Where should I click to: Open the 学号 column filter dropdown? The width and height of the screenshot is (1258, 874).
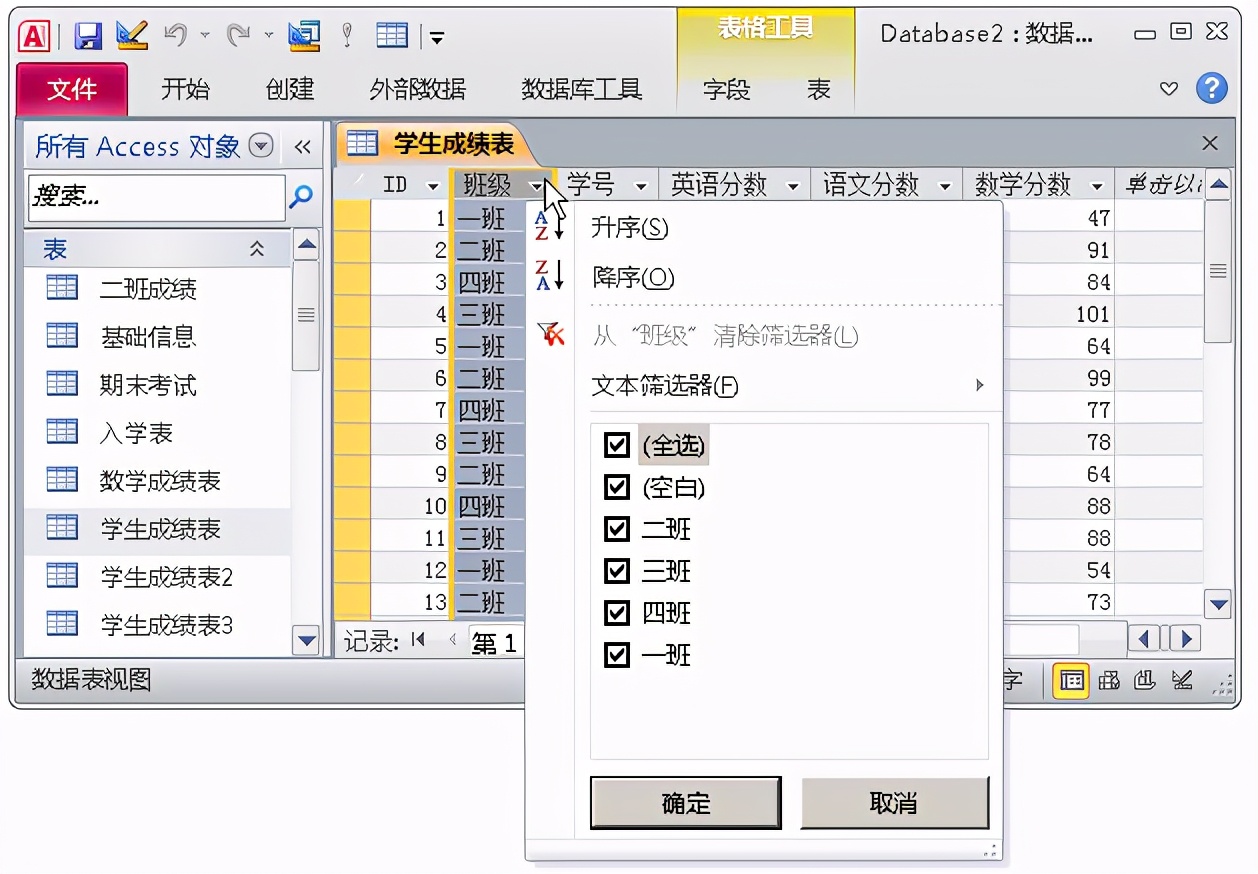tap(642, 184)
